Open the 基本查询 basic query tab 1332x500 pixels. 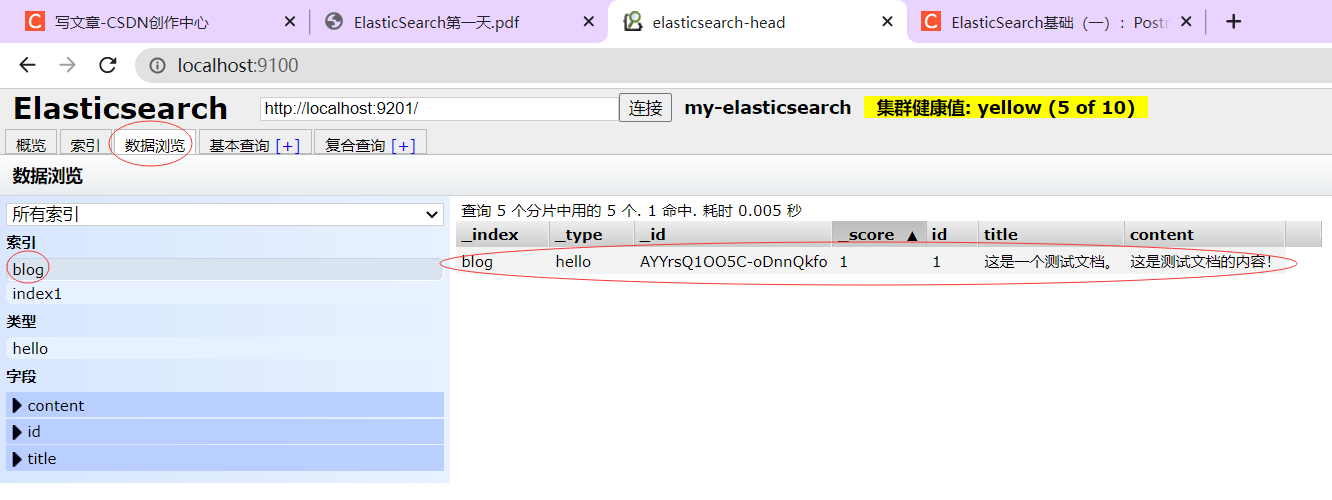click(239, 145)
